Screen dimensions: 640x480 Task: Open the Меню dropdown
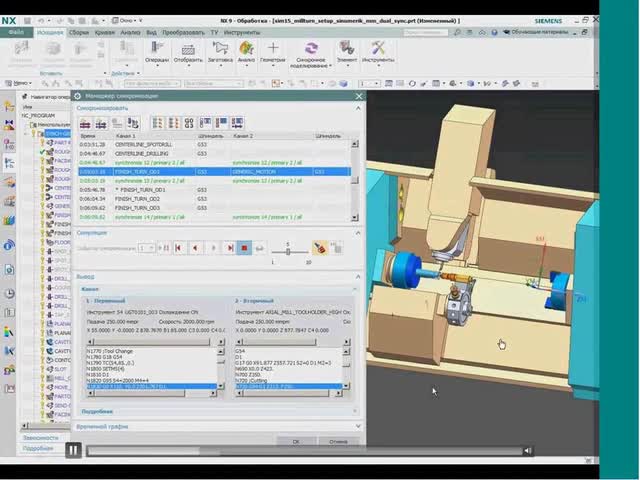19,83
